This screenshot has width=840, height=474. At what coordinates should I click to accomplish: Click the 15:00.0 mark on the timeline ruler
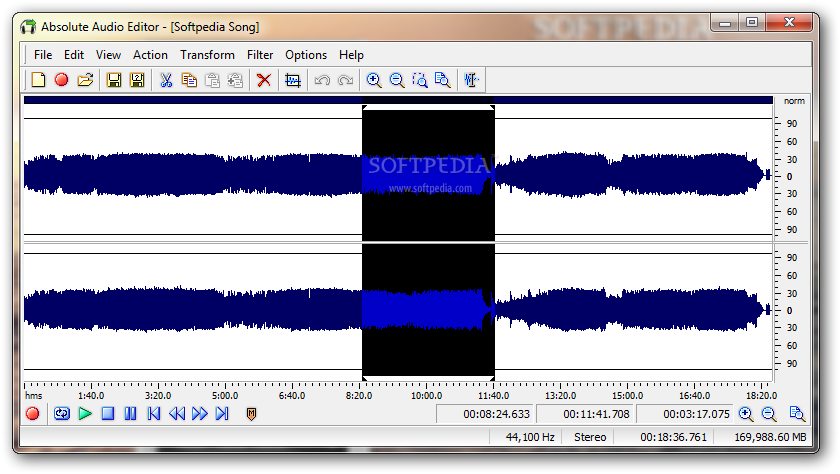[627, 395]
